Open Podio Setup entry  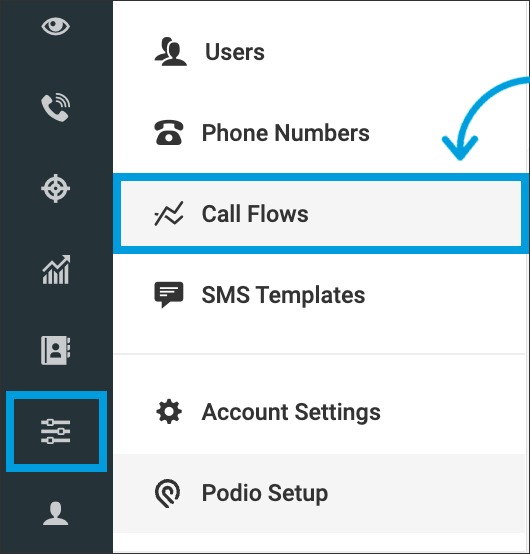point(320,493)
